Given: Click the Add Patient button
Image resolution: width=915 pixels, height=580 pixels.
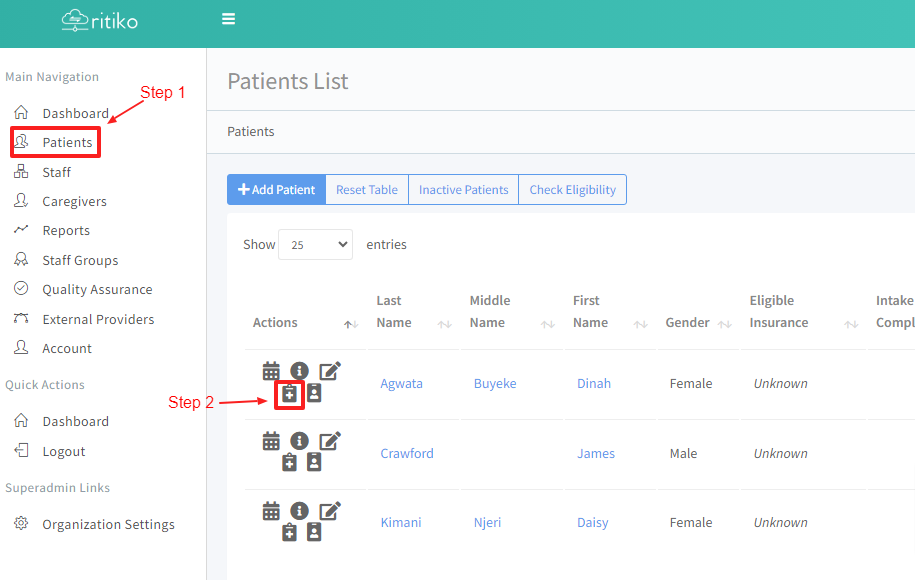Looking at the screenshot, I should tap(277, 190).
